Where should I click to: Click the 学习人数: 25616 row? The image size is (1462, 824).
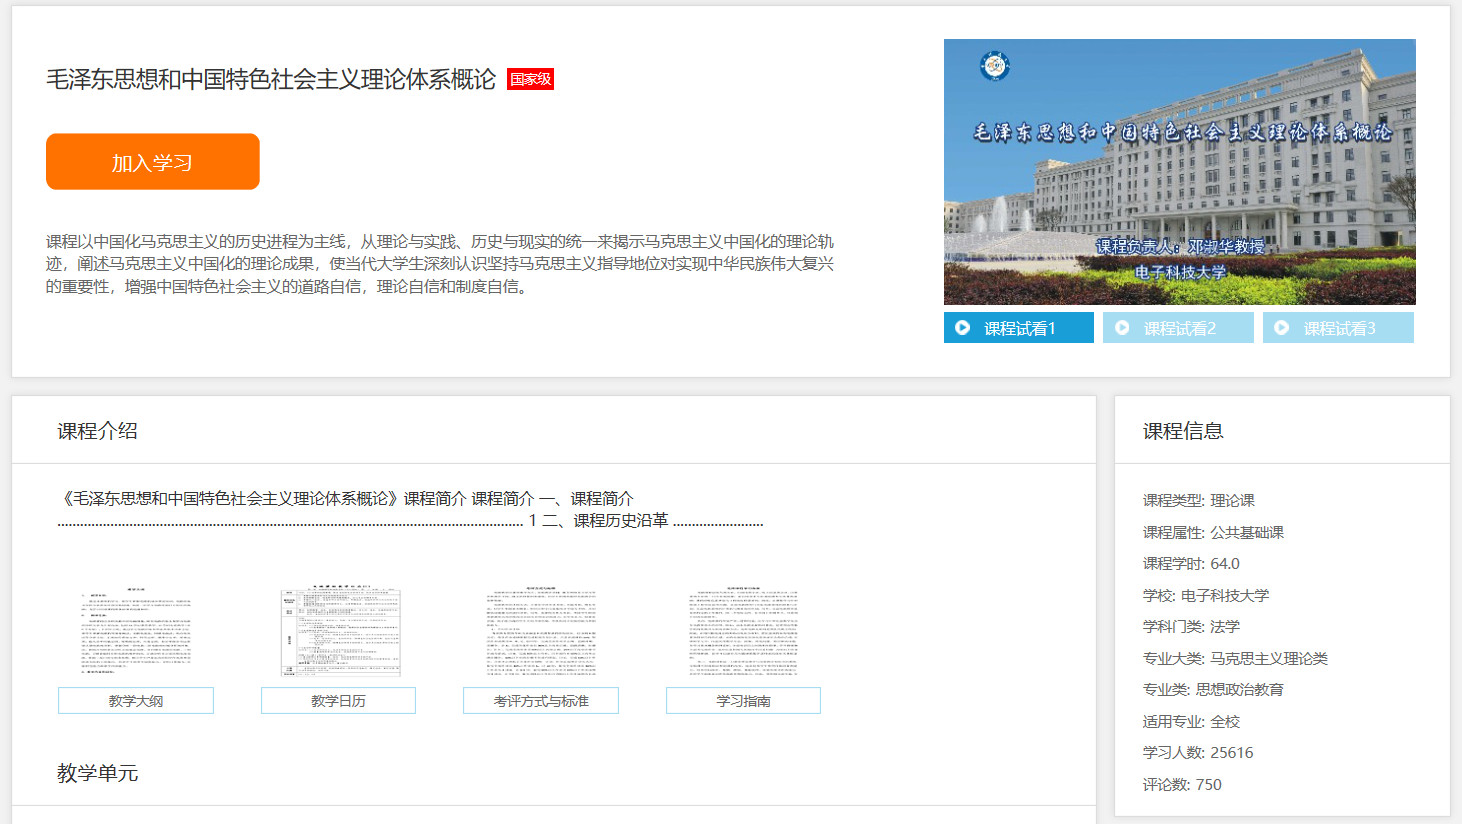[1198, 752]
